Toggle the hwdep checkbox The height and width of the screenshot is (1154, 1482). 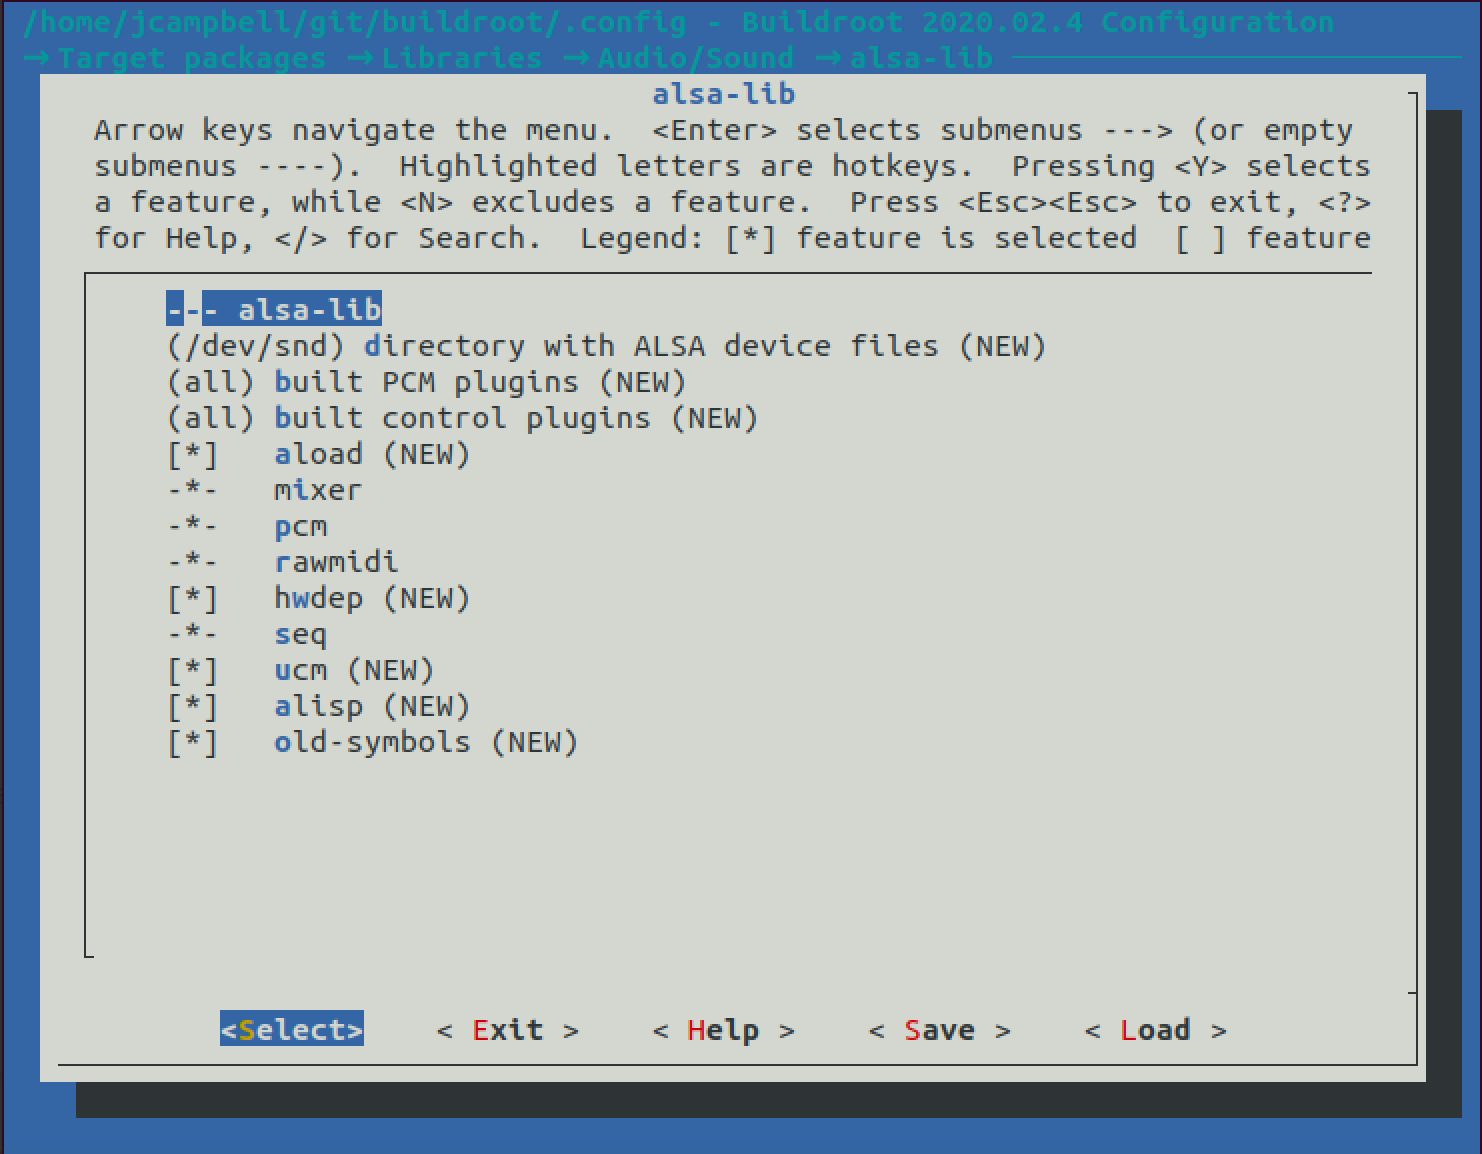pos(193,598)
